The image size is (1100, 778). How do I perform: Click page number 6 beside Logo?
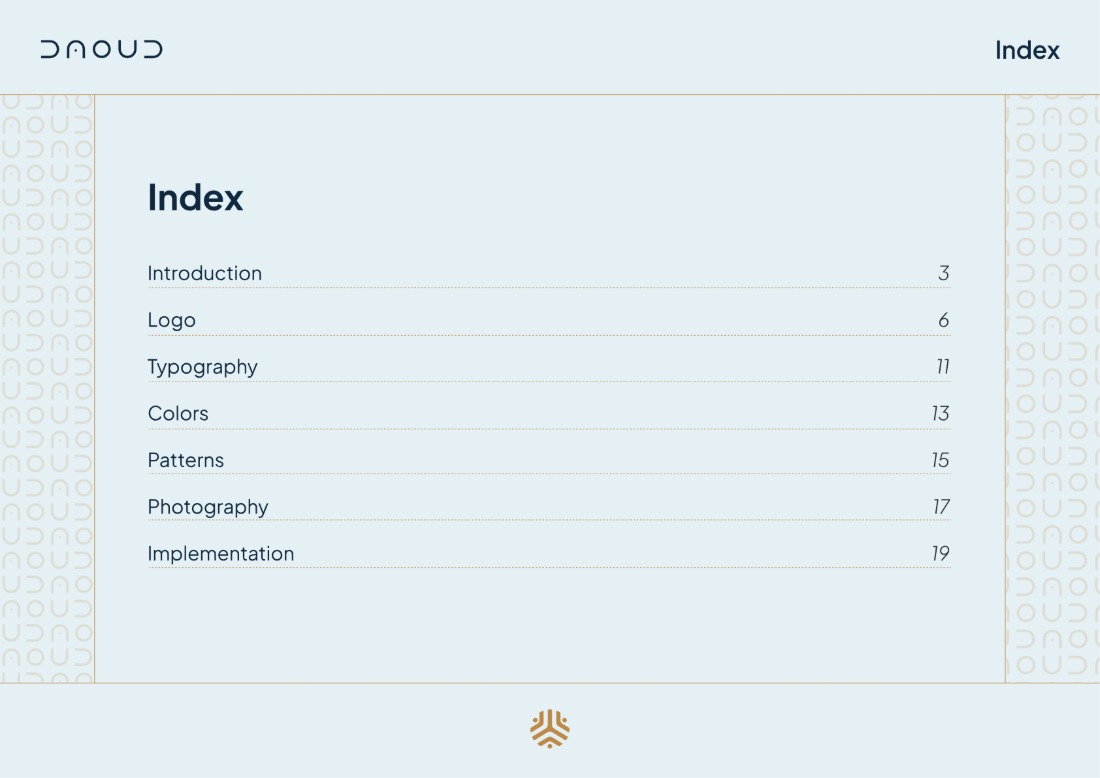[944, 320]
